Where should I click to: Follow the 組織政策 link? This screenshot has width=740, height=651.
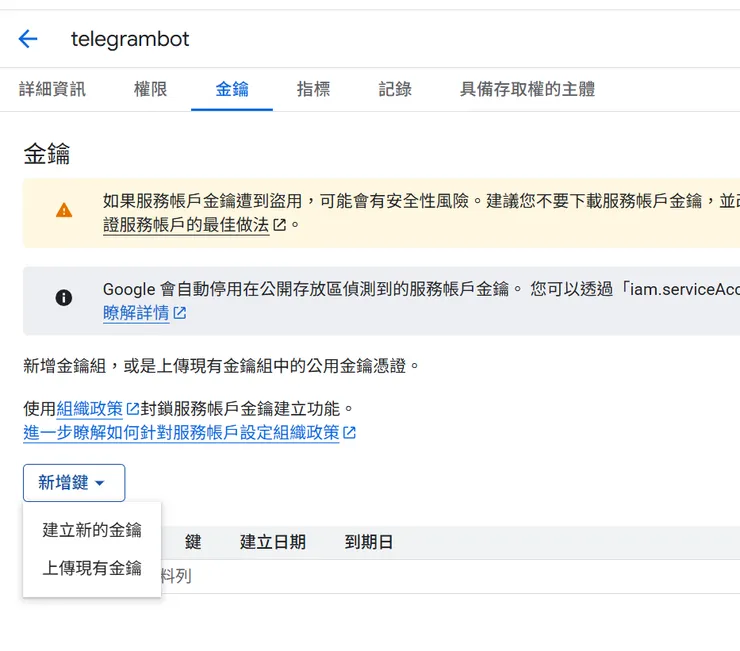click(90, 409)
